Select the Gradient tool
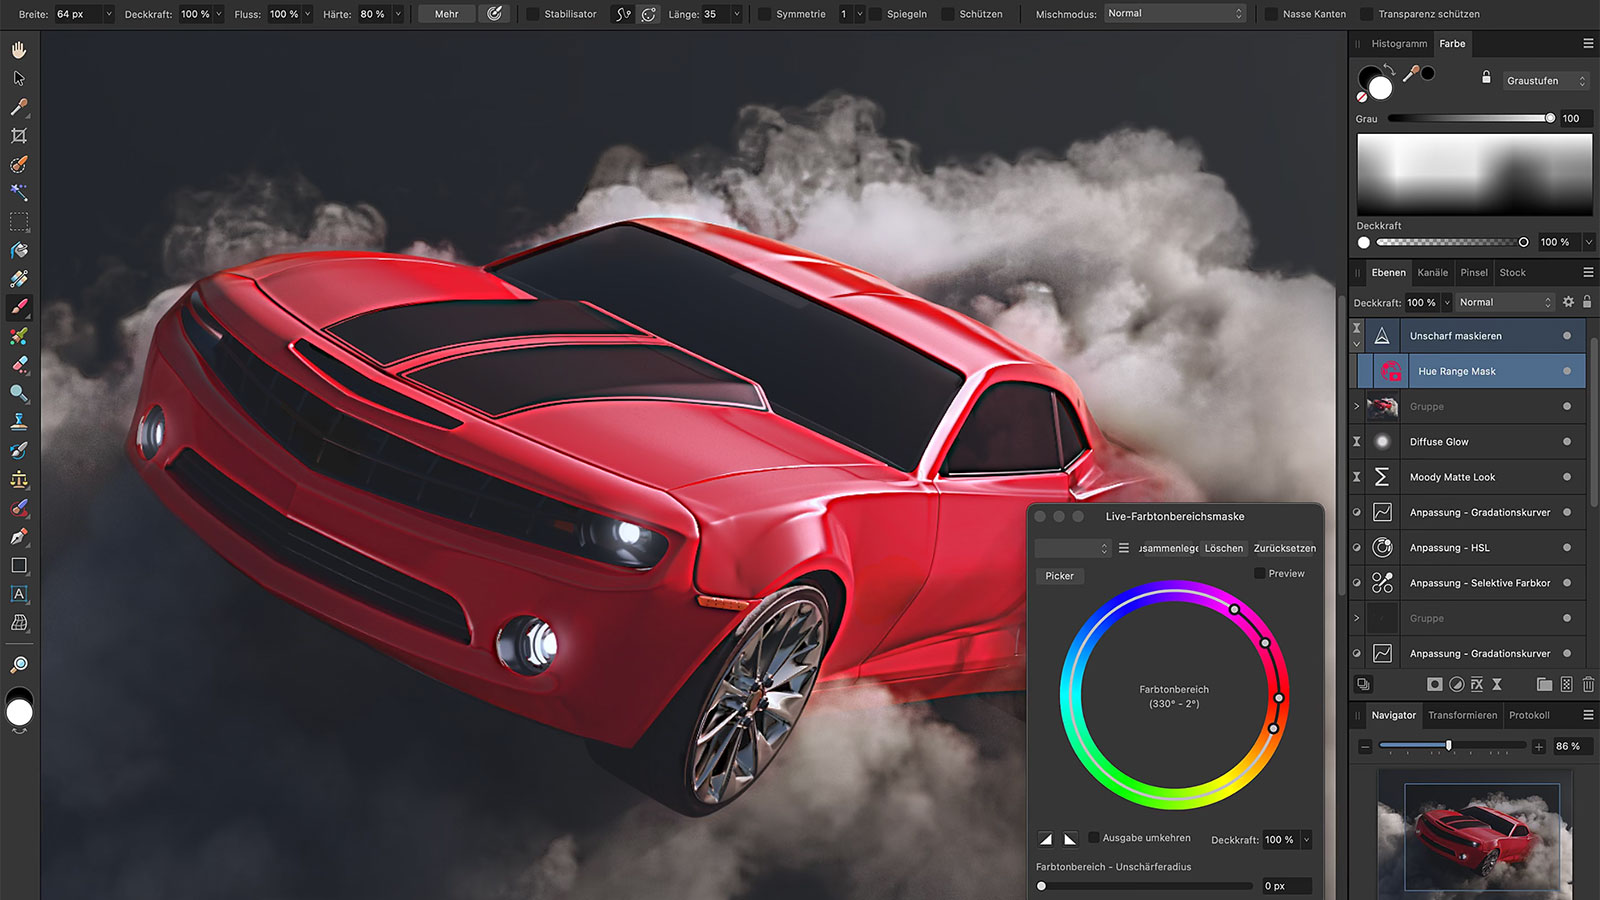This screenshot has width=1600, height=900. pos(19,279)
